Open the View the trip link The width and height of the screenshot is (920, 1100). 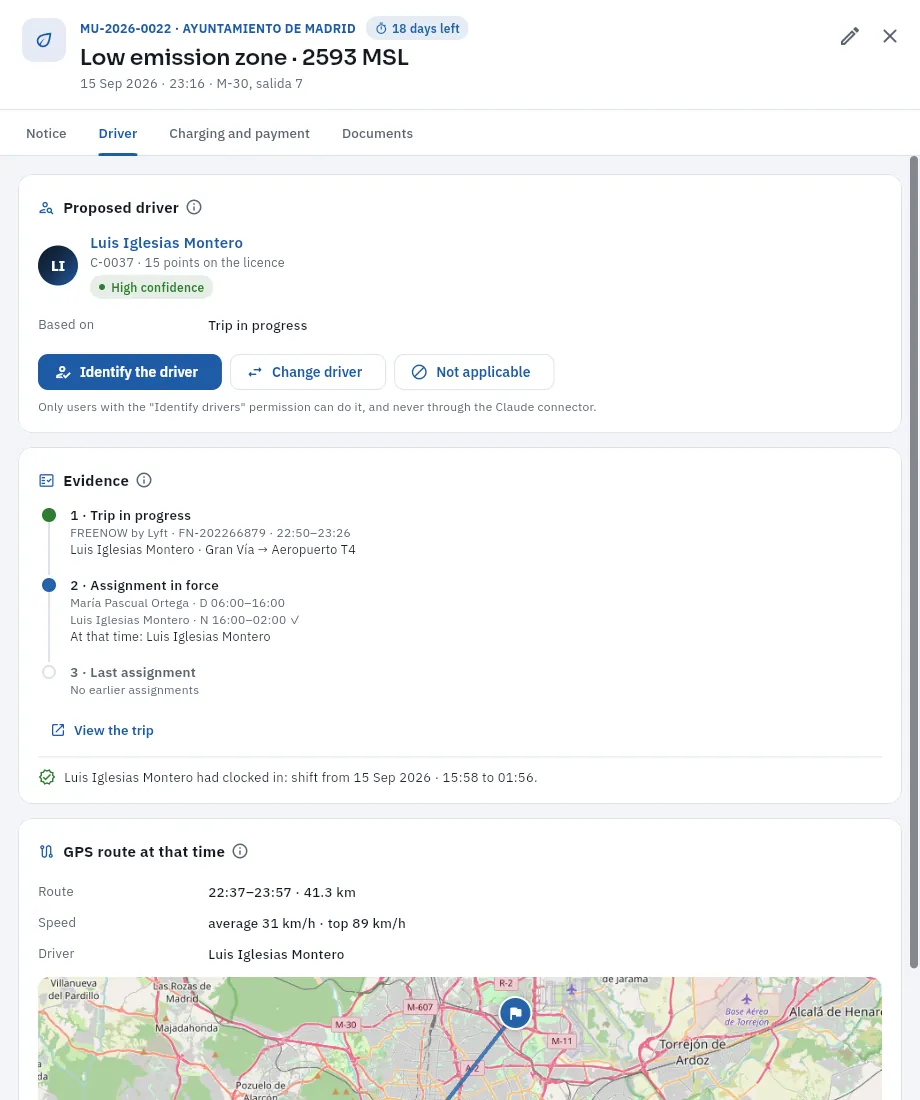coord(102,730)
